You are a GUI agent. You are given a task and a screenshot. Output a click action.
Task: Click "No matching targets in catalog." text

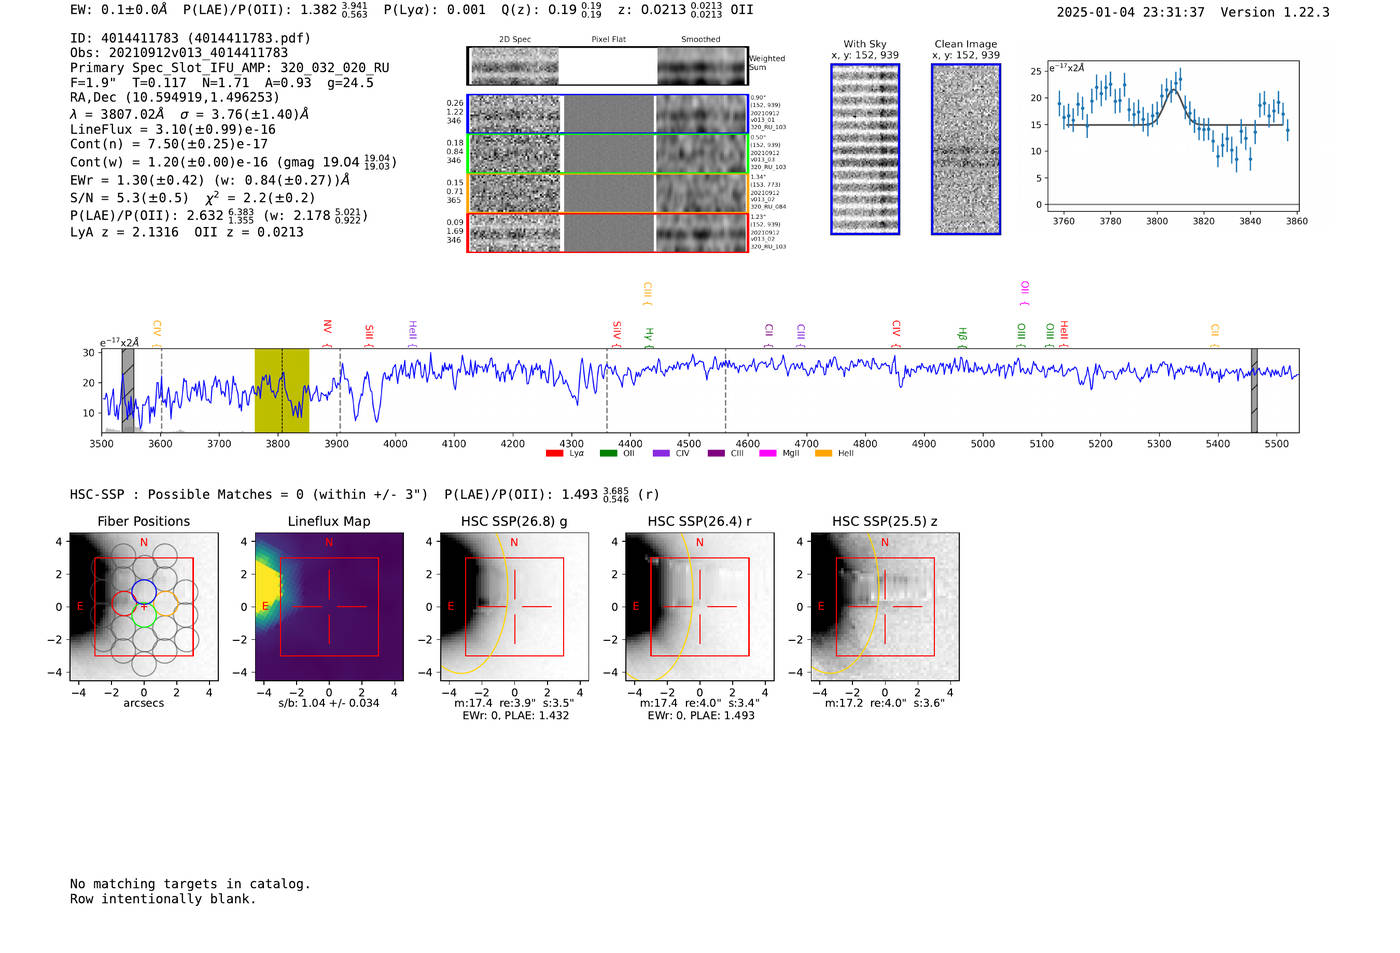pyautogui.click(x=190, y=884)
